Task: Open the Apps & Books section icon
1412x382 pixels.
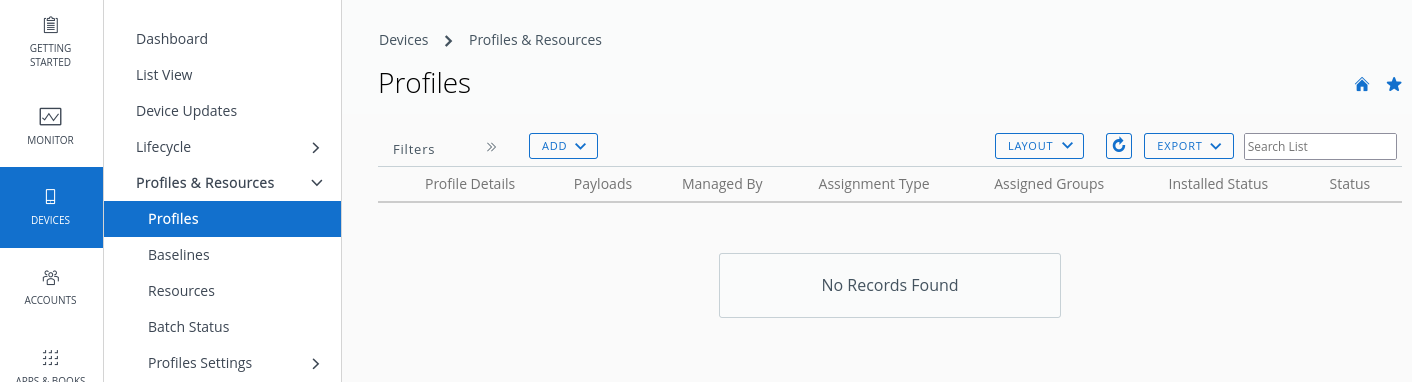Action: click(x=50, y=357)
